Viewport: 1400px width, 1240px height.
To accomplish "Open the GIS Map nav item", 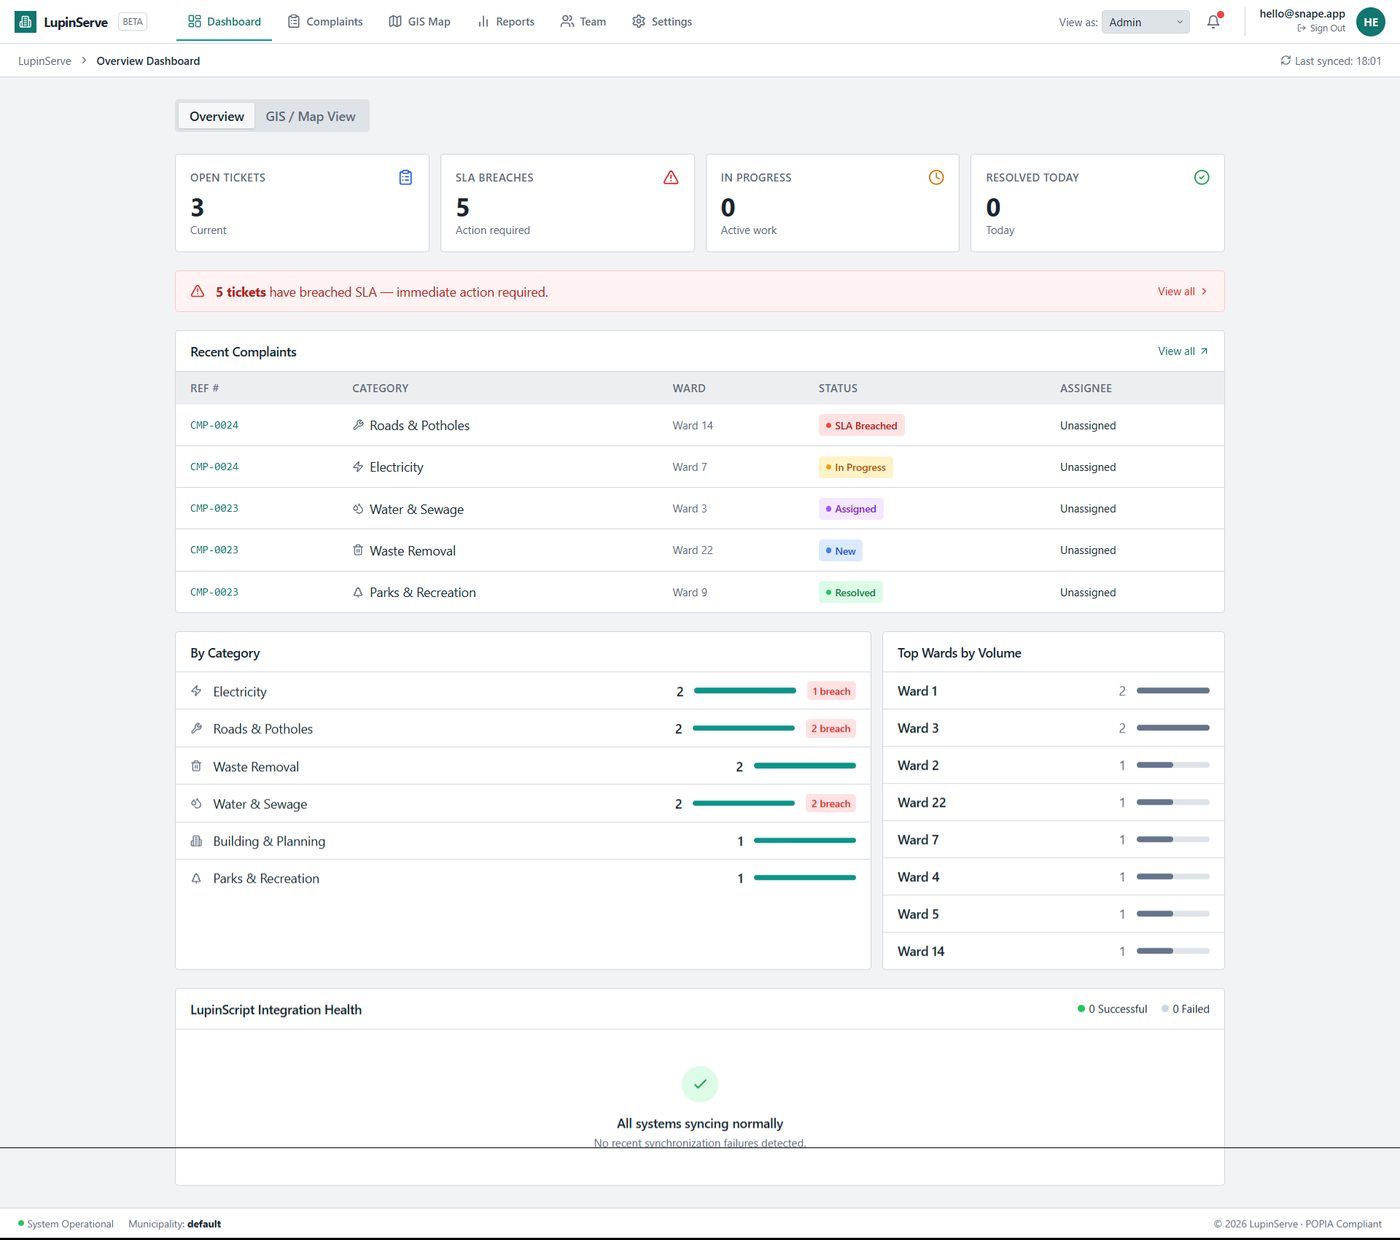I will click(x=419, y=21).
